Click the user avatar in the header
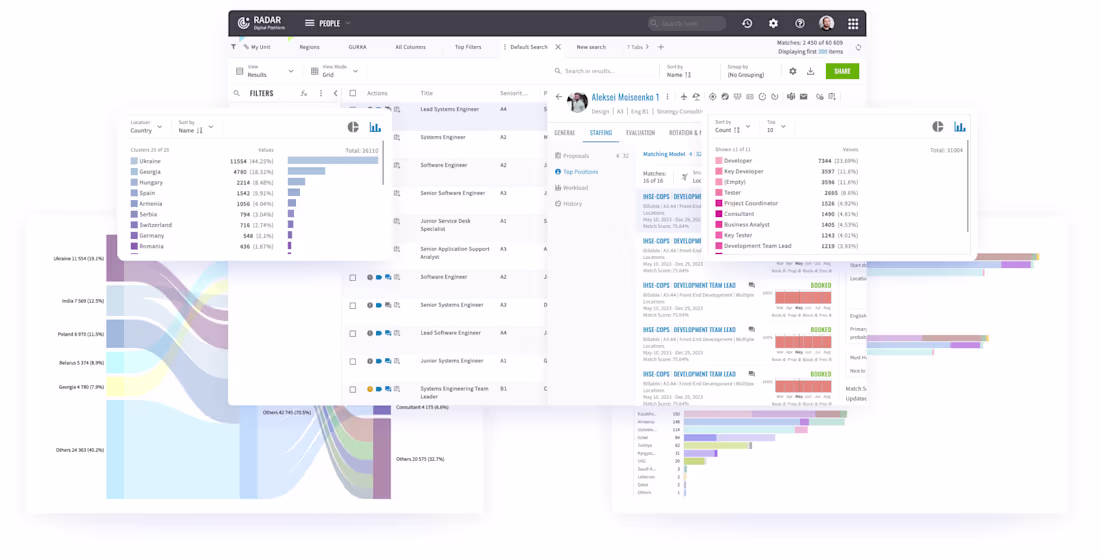This screenshot has width=1100, height=558. tap(826, 23)
